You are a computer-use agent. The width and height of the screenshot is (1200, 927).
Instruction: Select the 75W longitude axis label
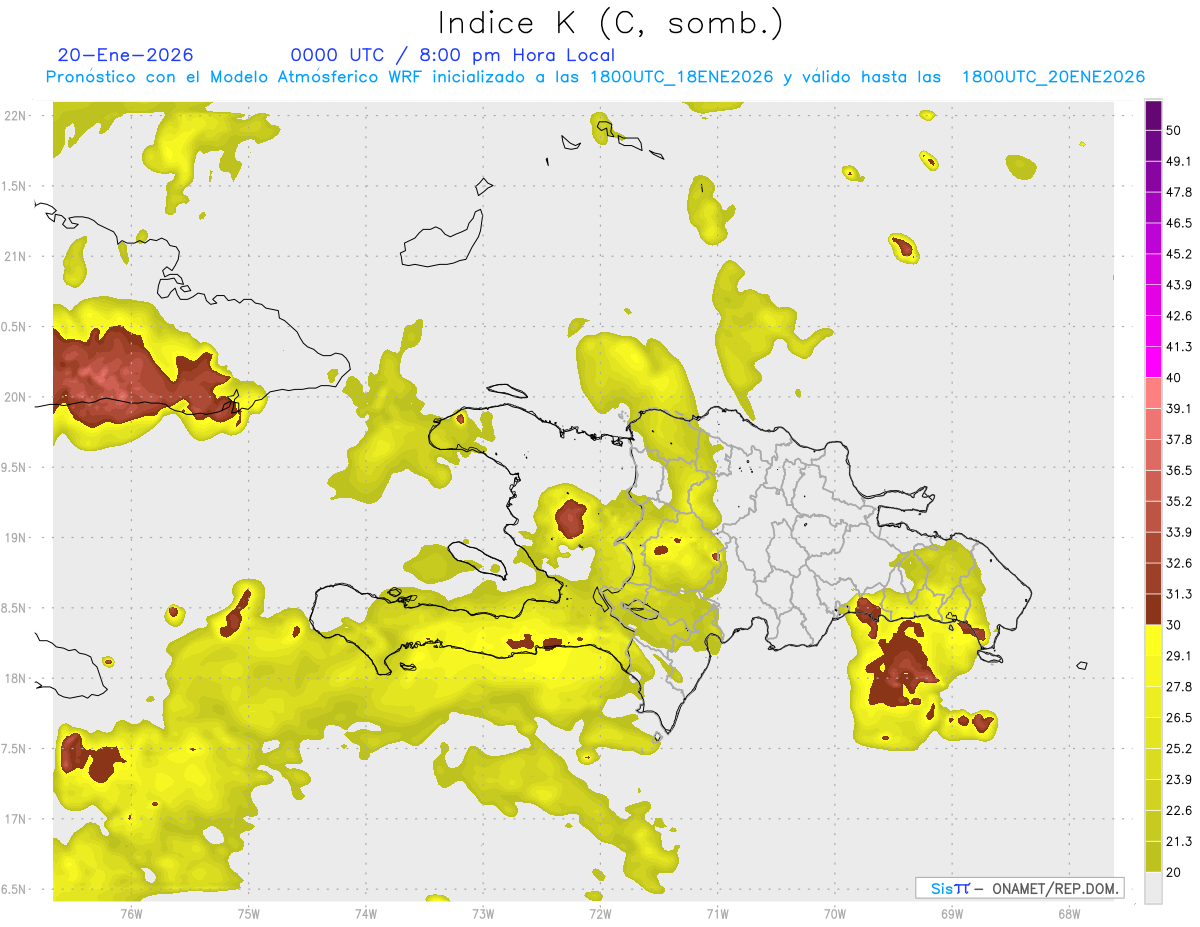click(249, 912)
